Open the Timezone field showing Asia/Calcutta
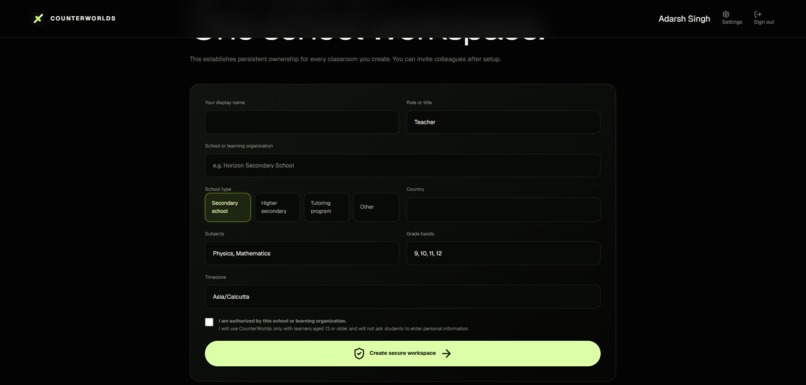The width and height of the screenshot is (806, 385). point(402,297)
